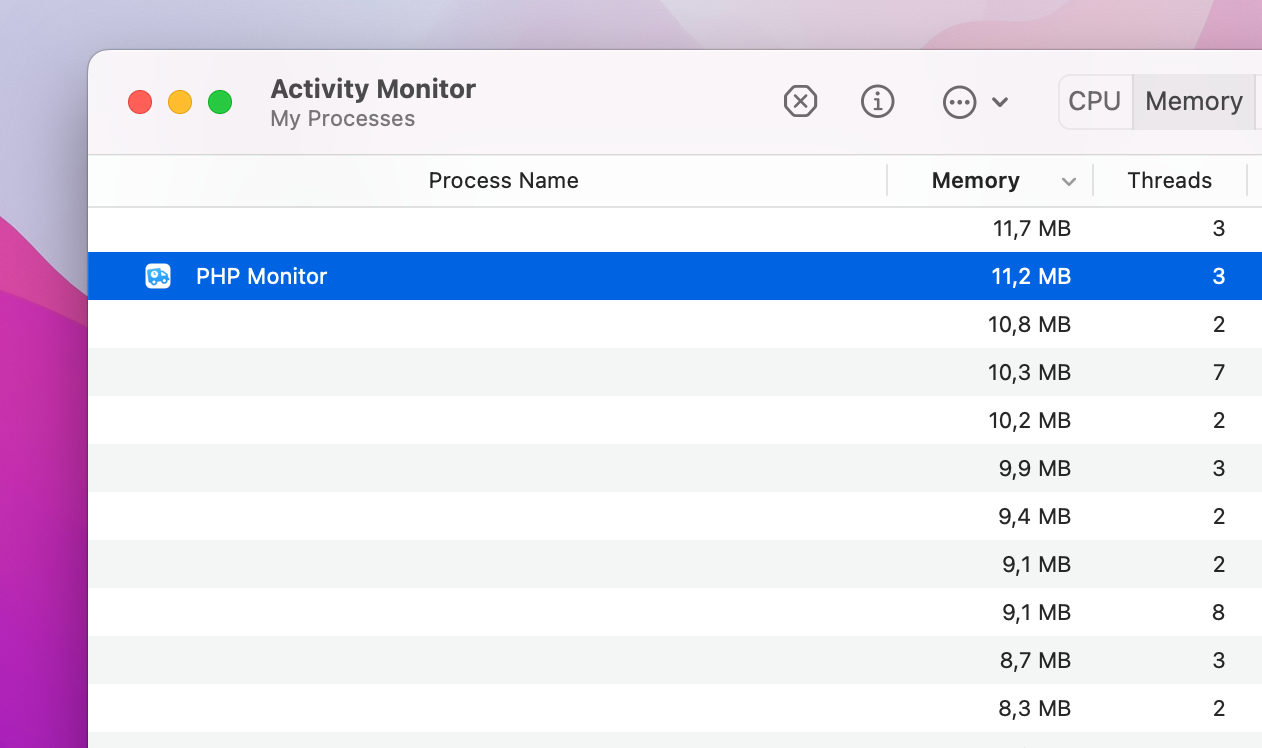The image size is (1262, 748).
Task: Click the PHP Monitor app icon
Action: (158, 276)
